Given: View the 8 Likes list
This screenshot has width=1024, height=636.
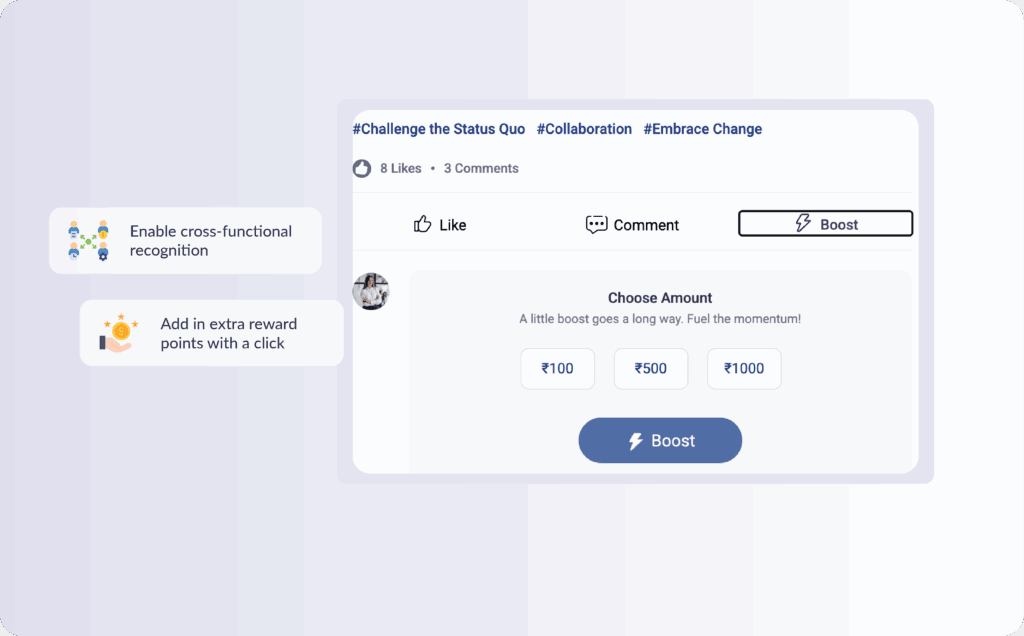Looking at the screenshot, I should (x=401, y=169).
